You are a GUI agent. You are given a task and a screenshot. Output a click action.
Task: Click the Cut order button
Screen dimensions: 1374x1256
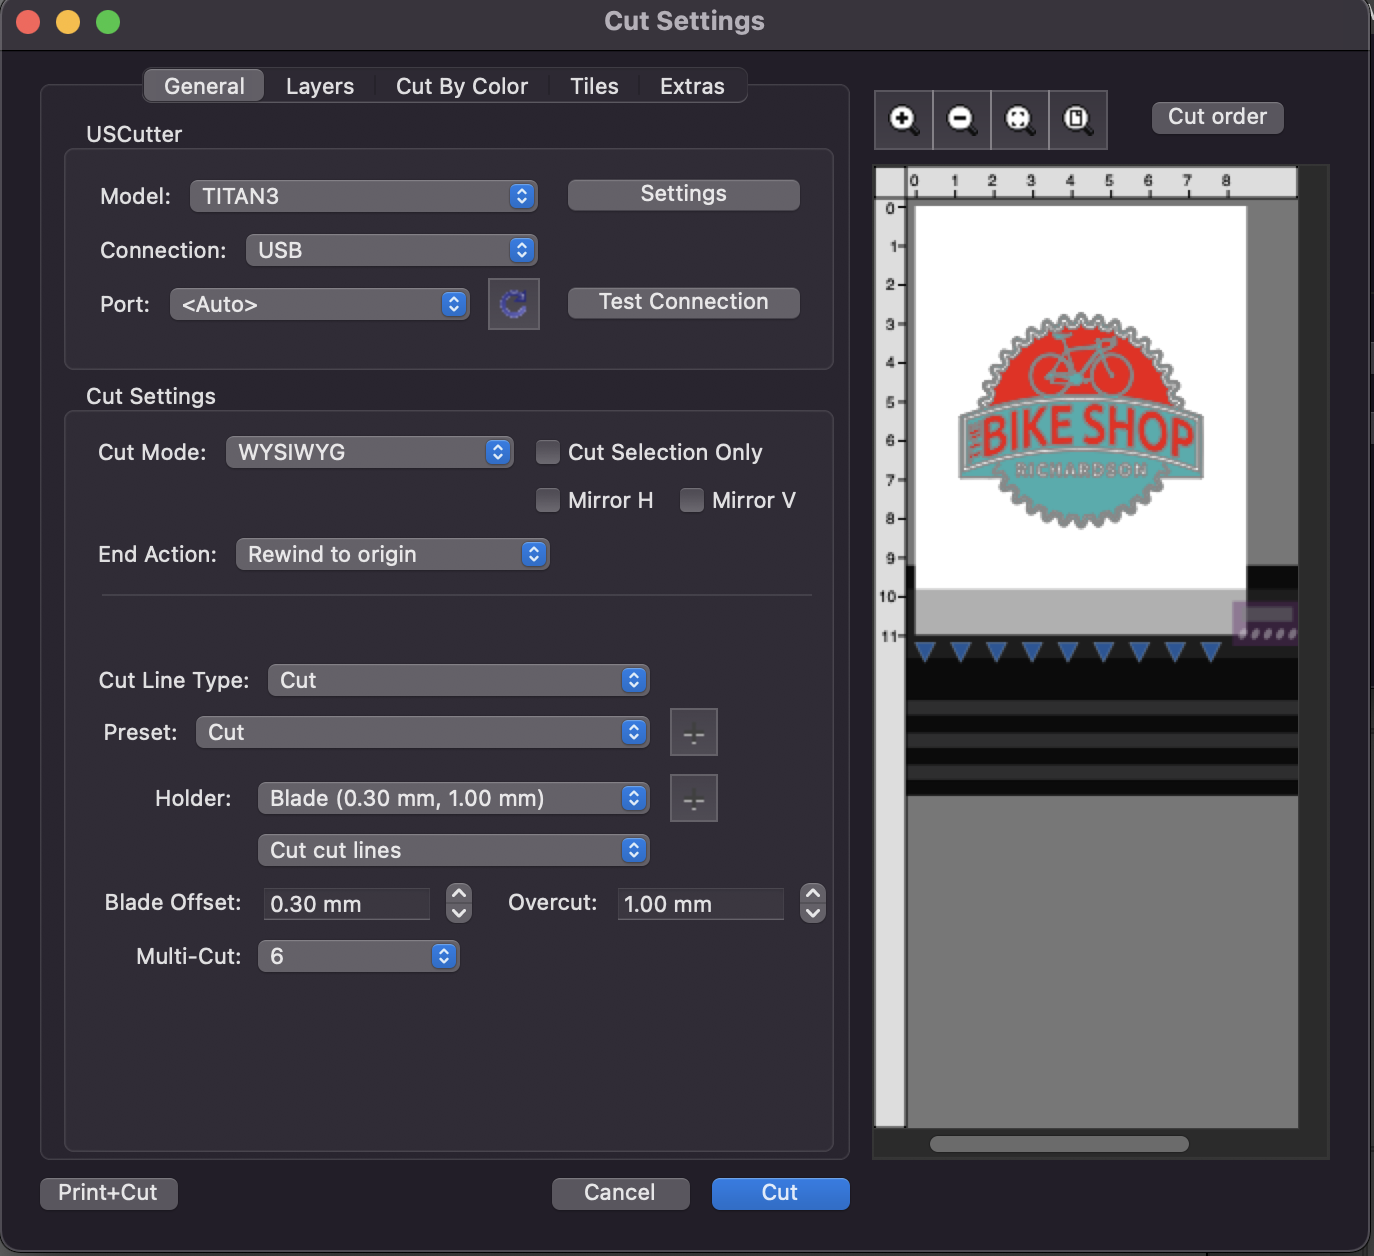(1218, 117)
